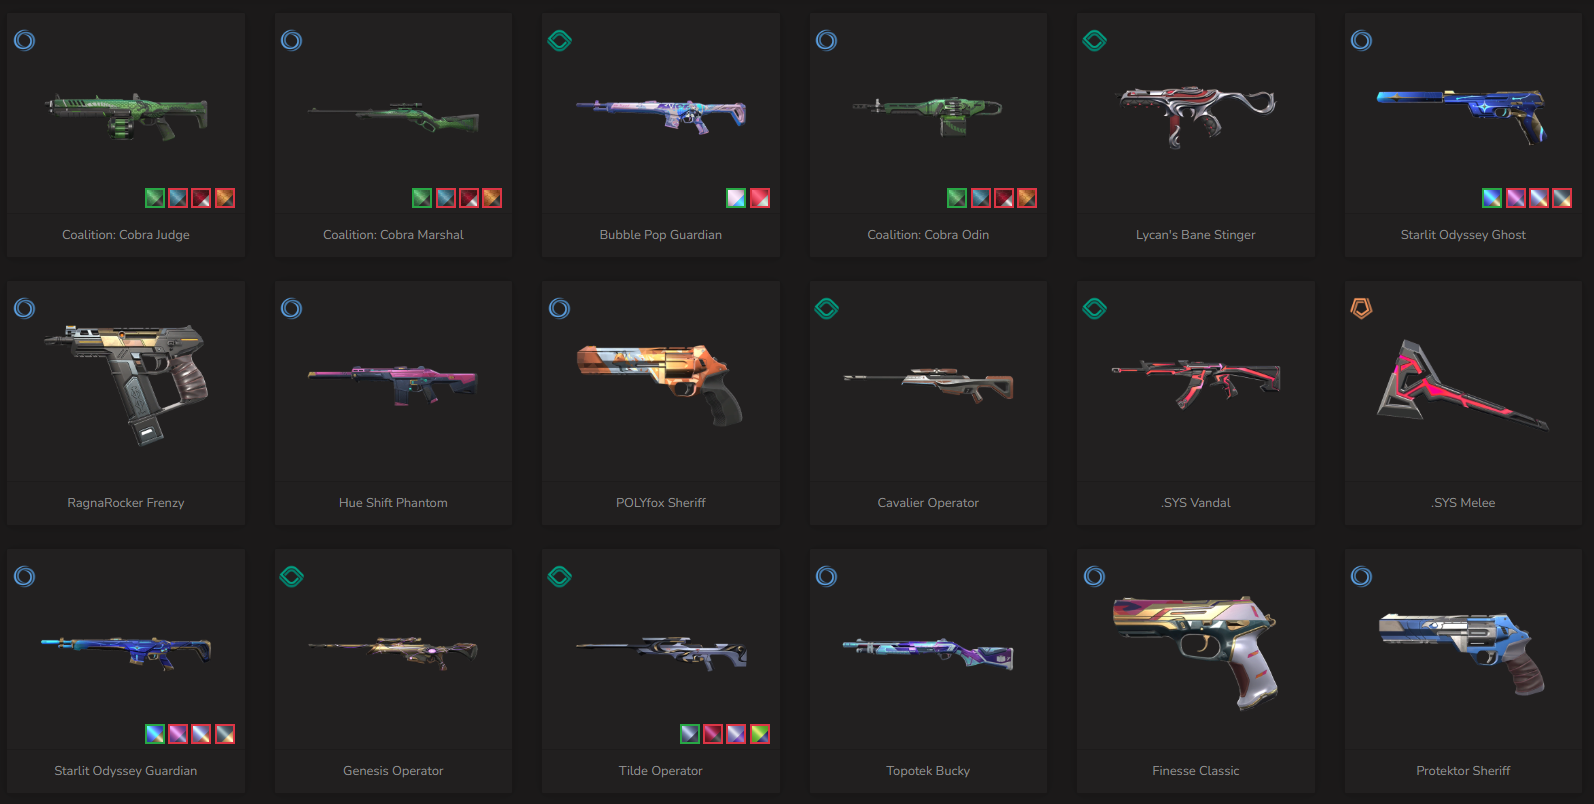Select the orange color variant for Cobra Marshal

(492, 198)
